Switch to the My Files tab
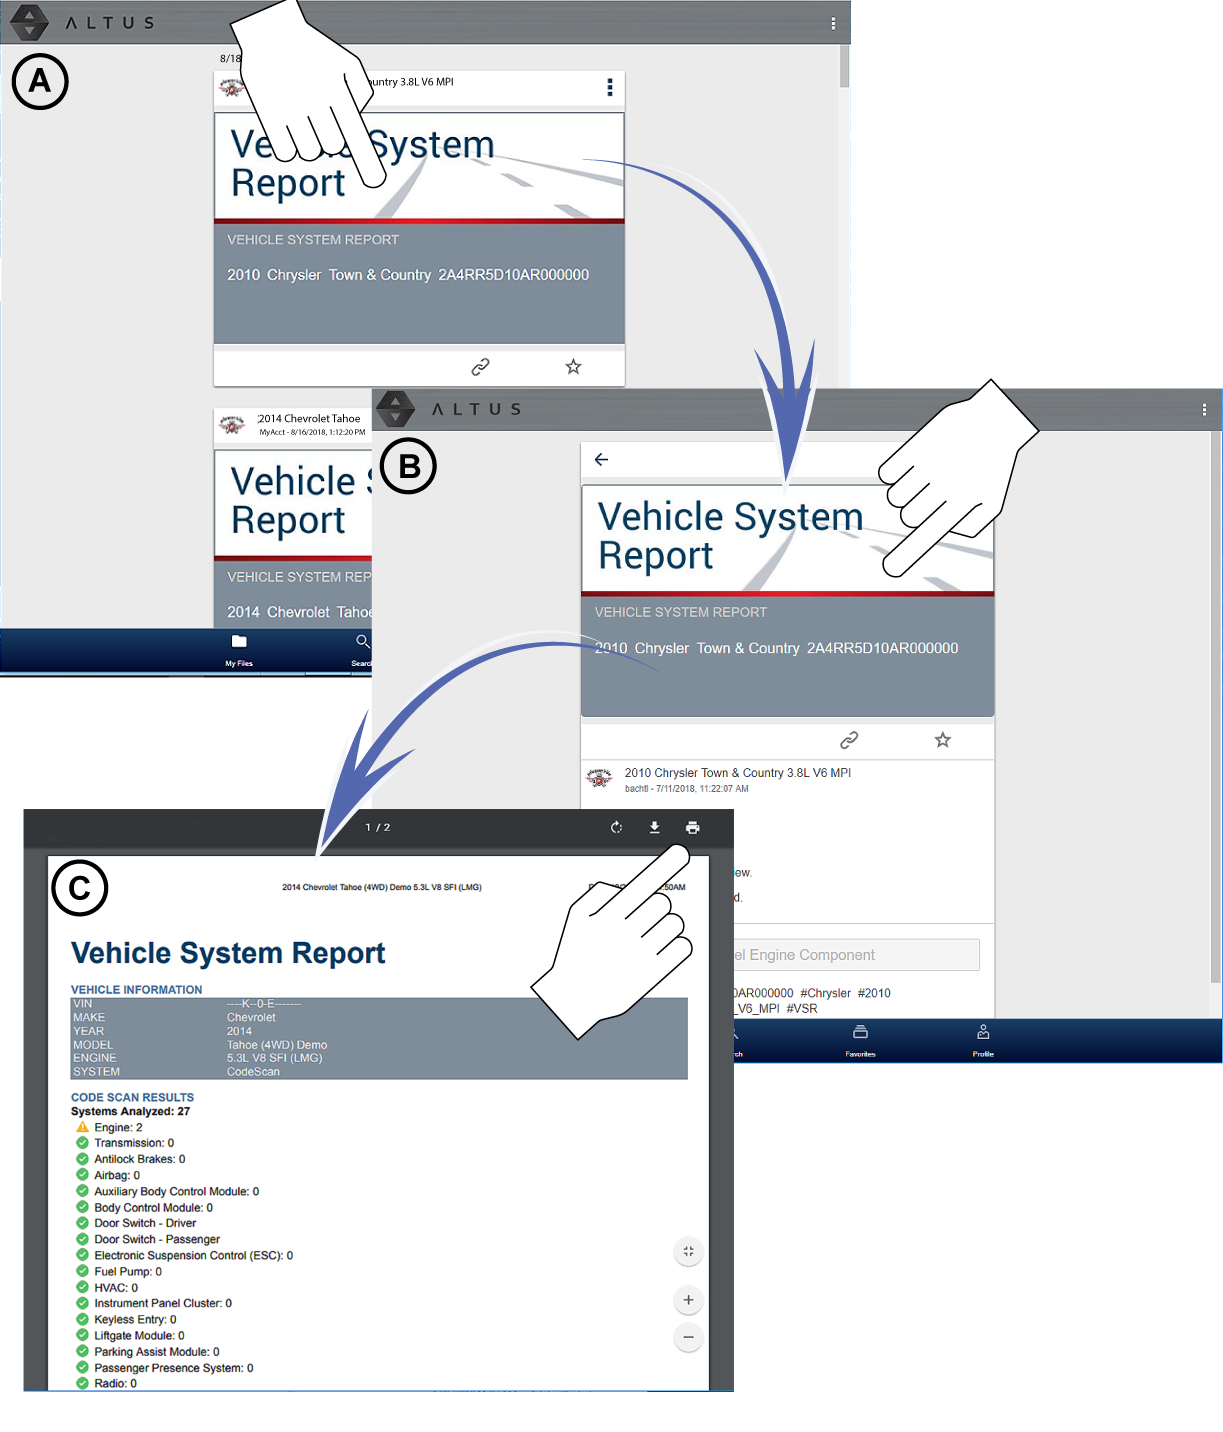 coord(239,649)
